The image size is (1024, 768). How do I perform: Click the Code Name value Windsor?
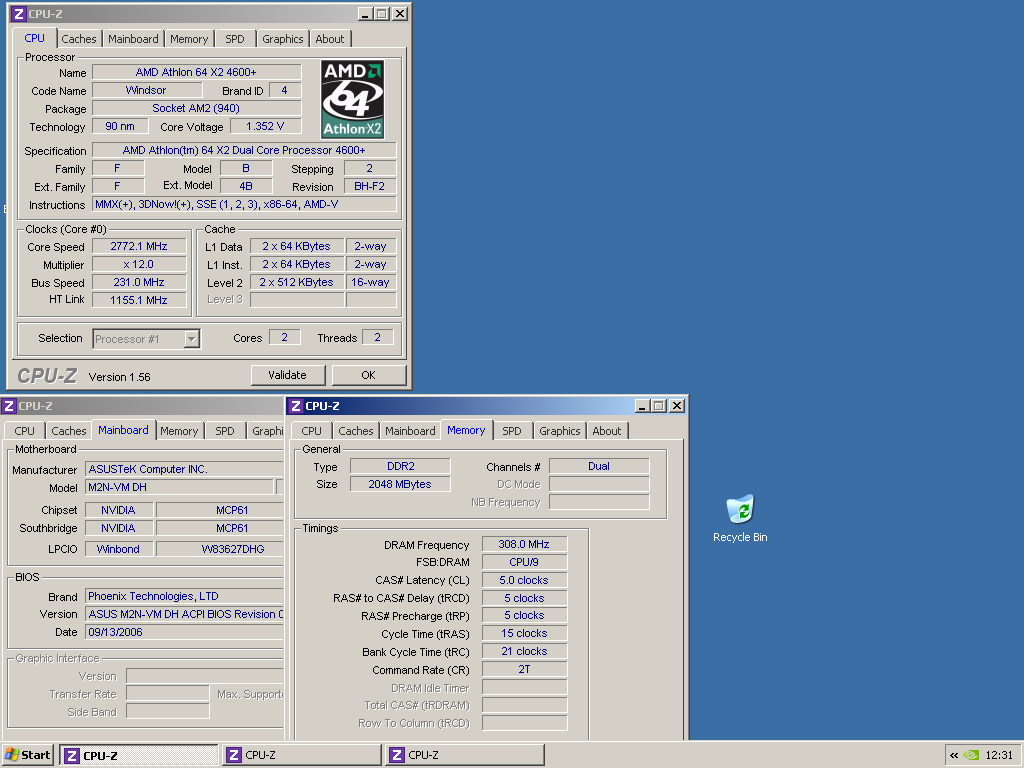[x=146, y=90]
